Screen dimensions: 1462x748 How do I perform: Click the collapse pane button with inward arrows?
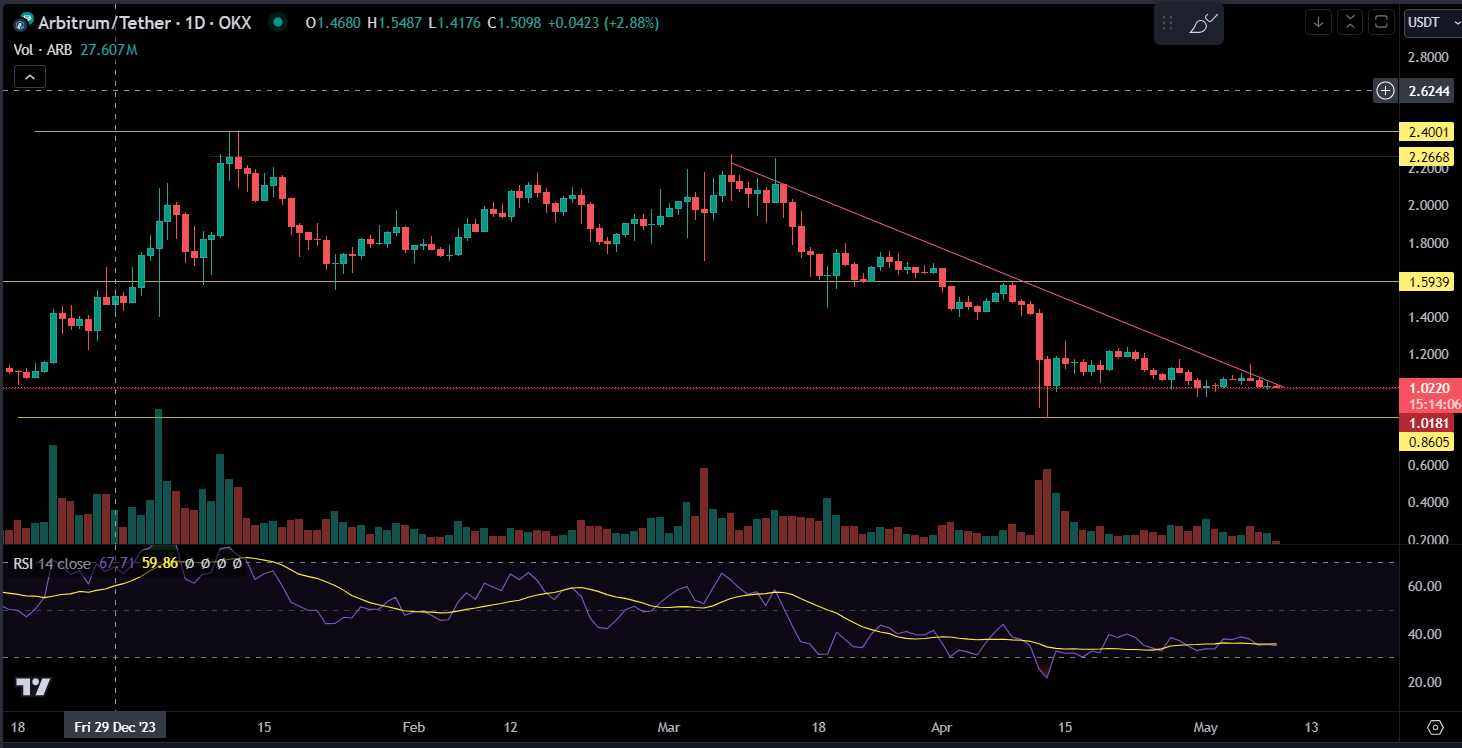click(1350, 21)
